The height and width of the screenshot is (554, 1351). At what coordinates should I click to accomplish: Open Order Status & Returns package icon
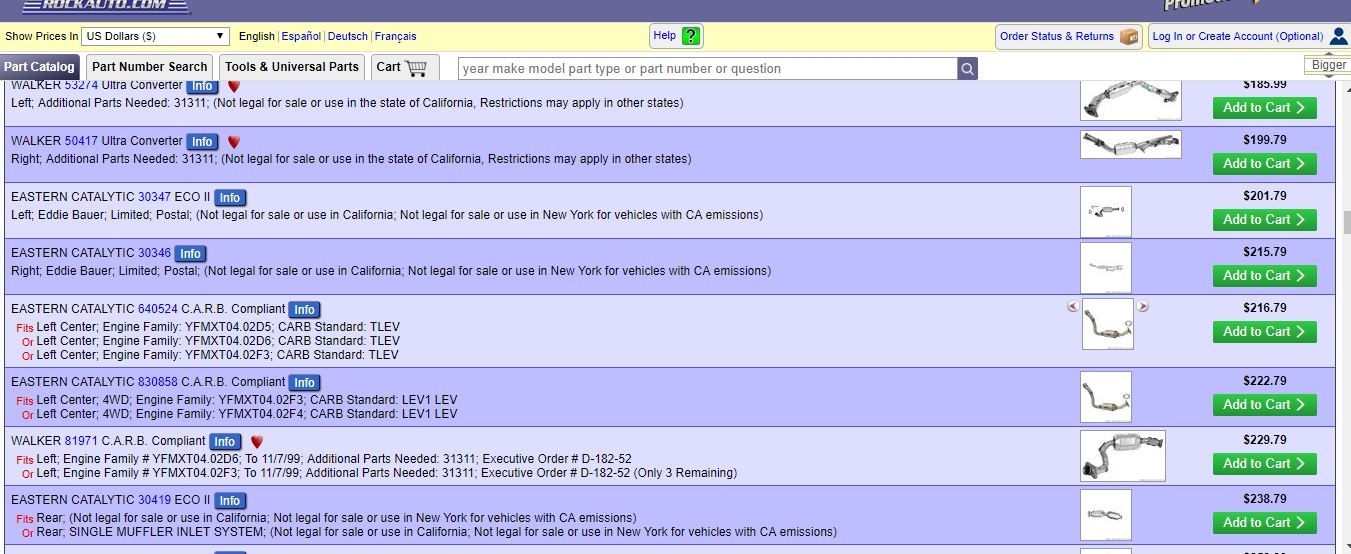tap(1129, 36)
